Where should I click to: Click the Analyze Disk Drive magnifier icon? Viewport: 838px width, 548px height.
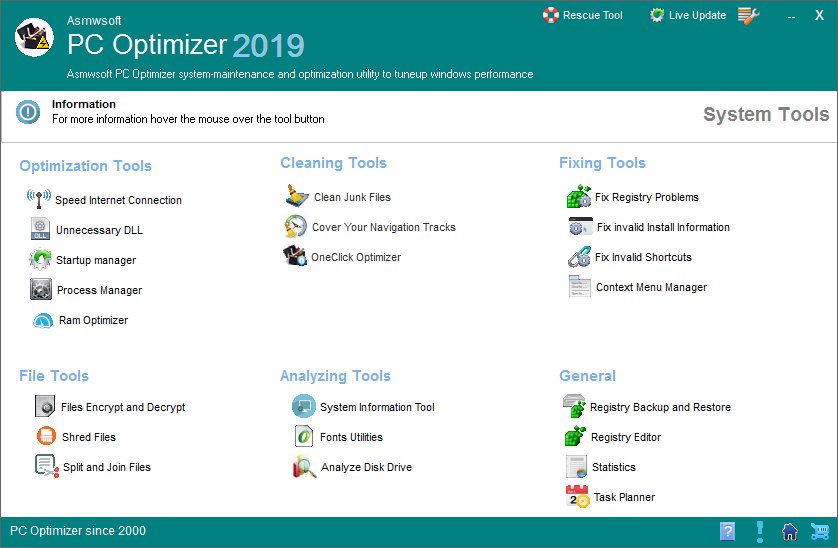tap(305, 466)
